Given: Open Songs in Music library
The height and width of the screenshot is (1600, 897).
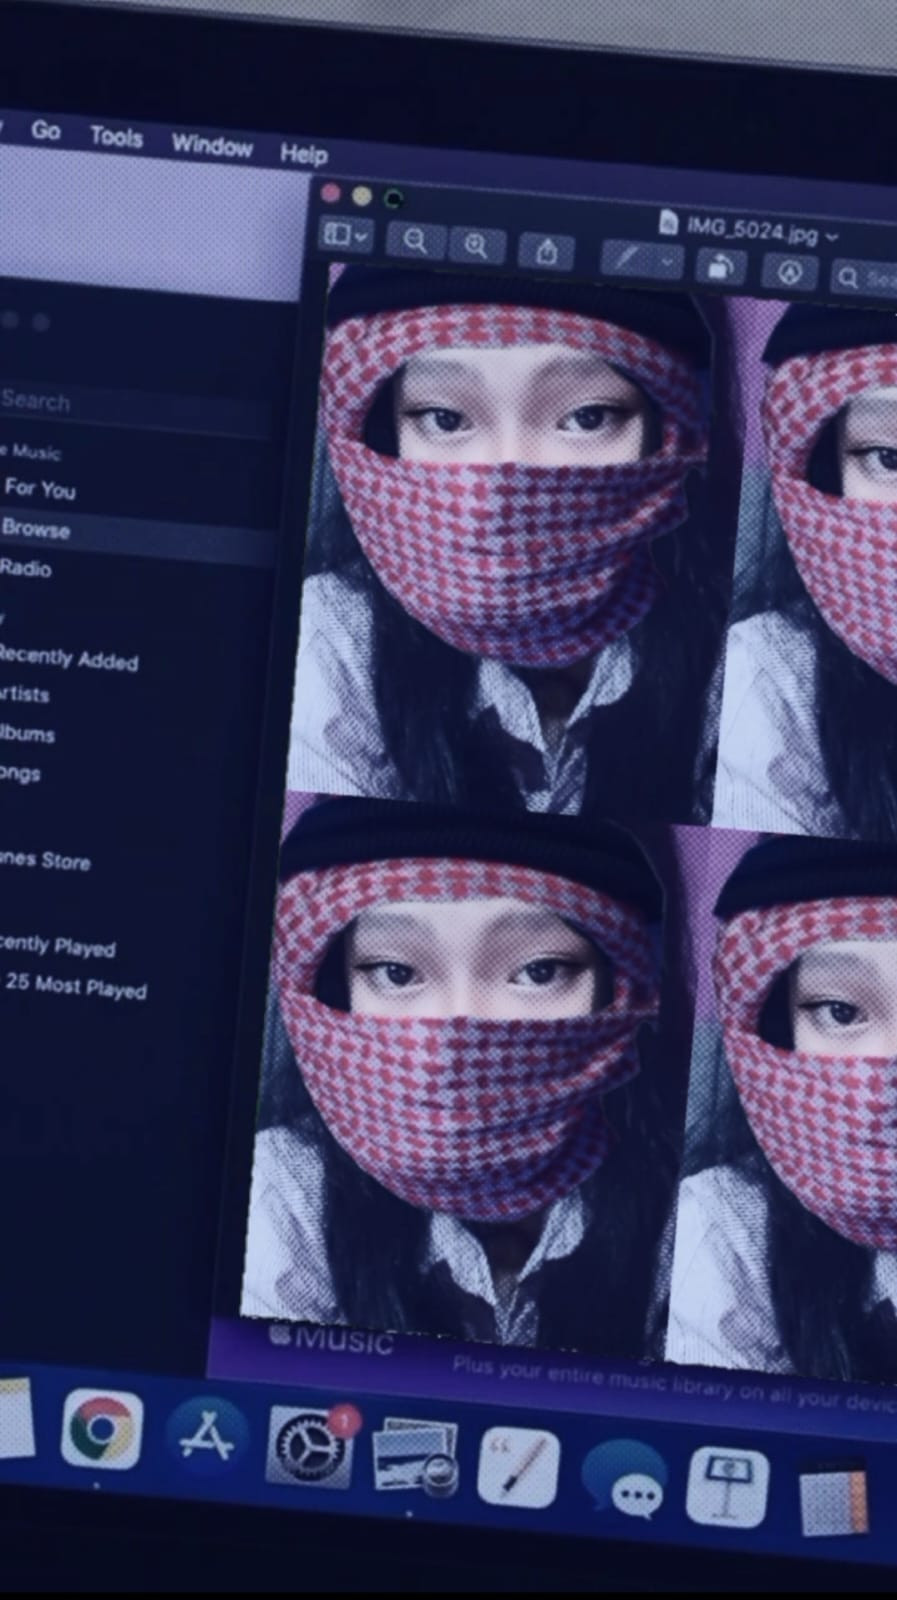Looking at the screenshot, I should [x=20, y=773].
